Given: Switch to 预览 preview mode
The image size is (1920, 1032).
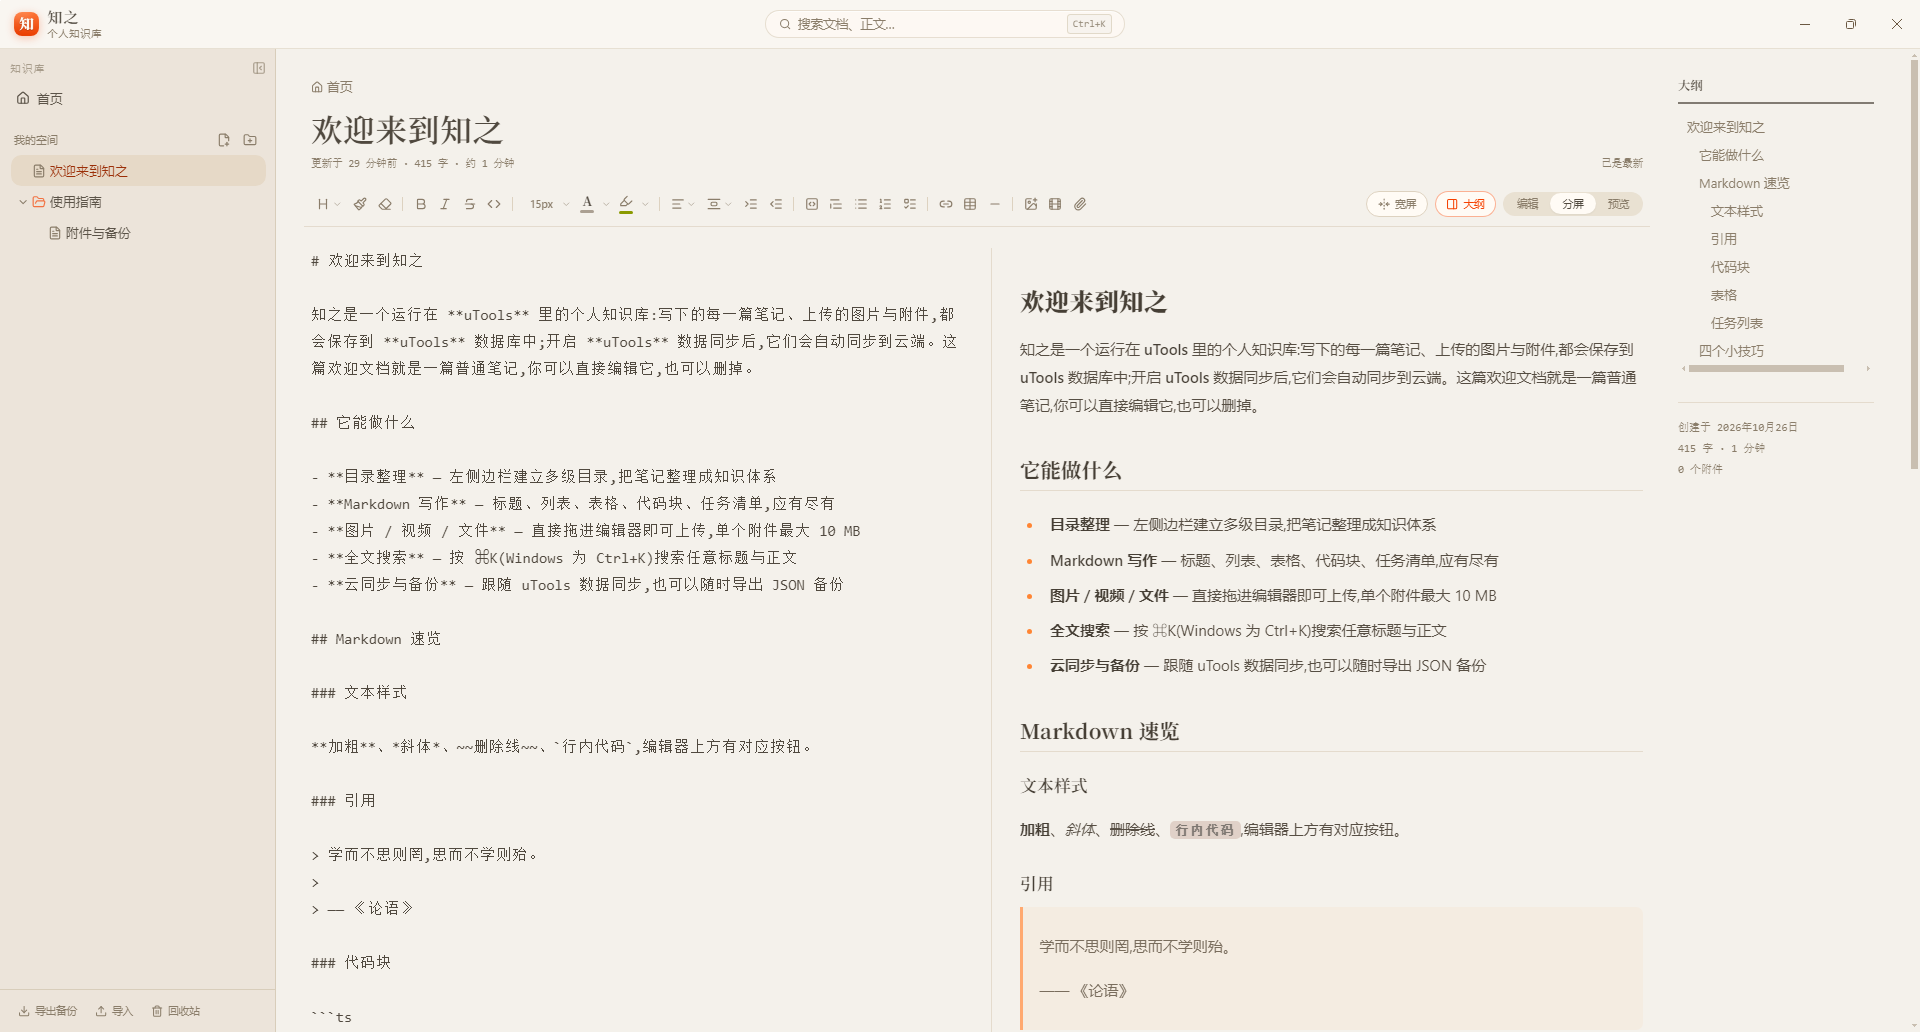Looking at the screenshot, I should [x=1618, y=204].
